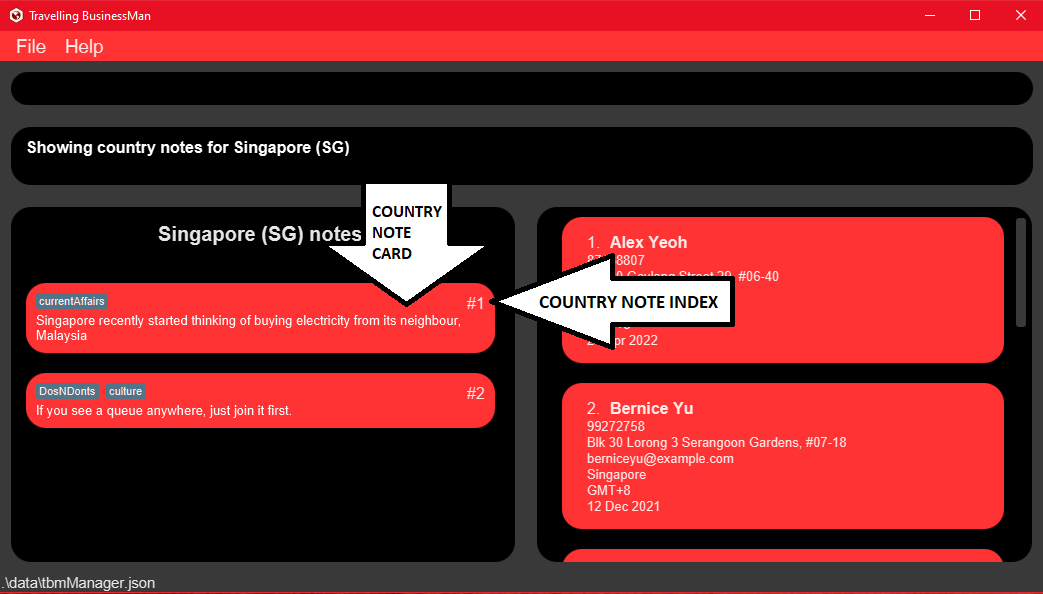Open the File menu

click(x=31, y=47)
